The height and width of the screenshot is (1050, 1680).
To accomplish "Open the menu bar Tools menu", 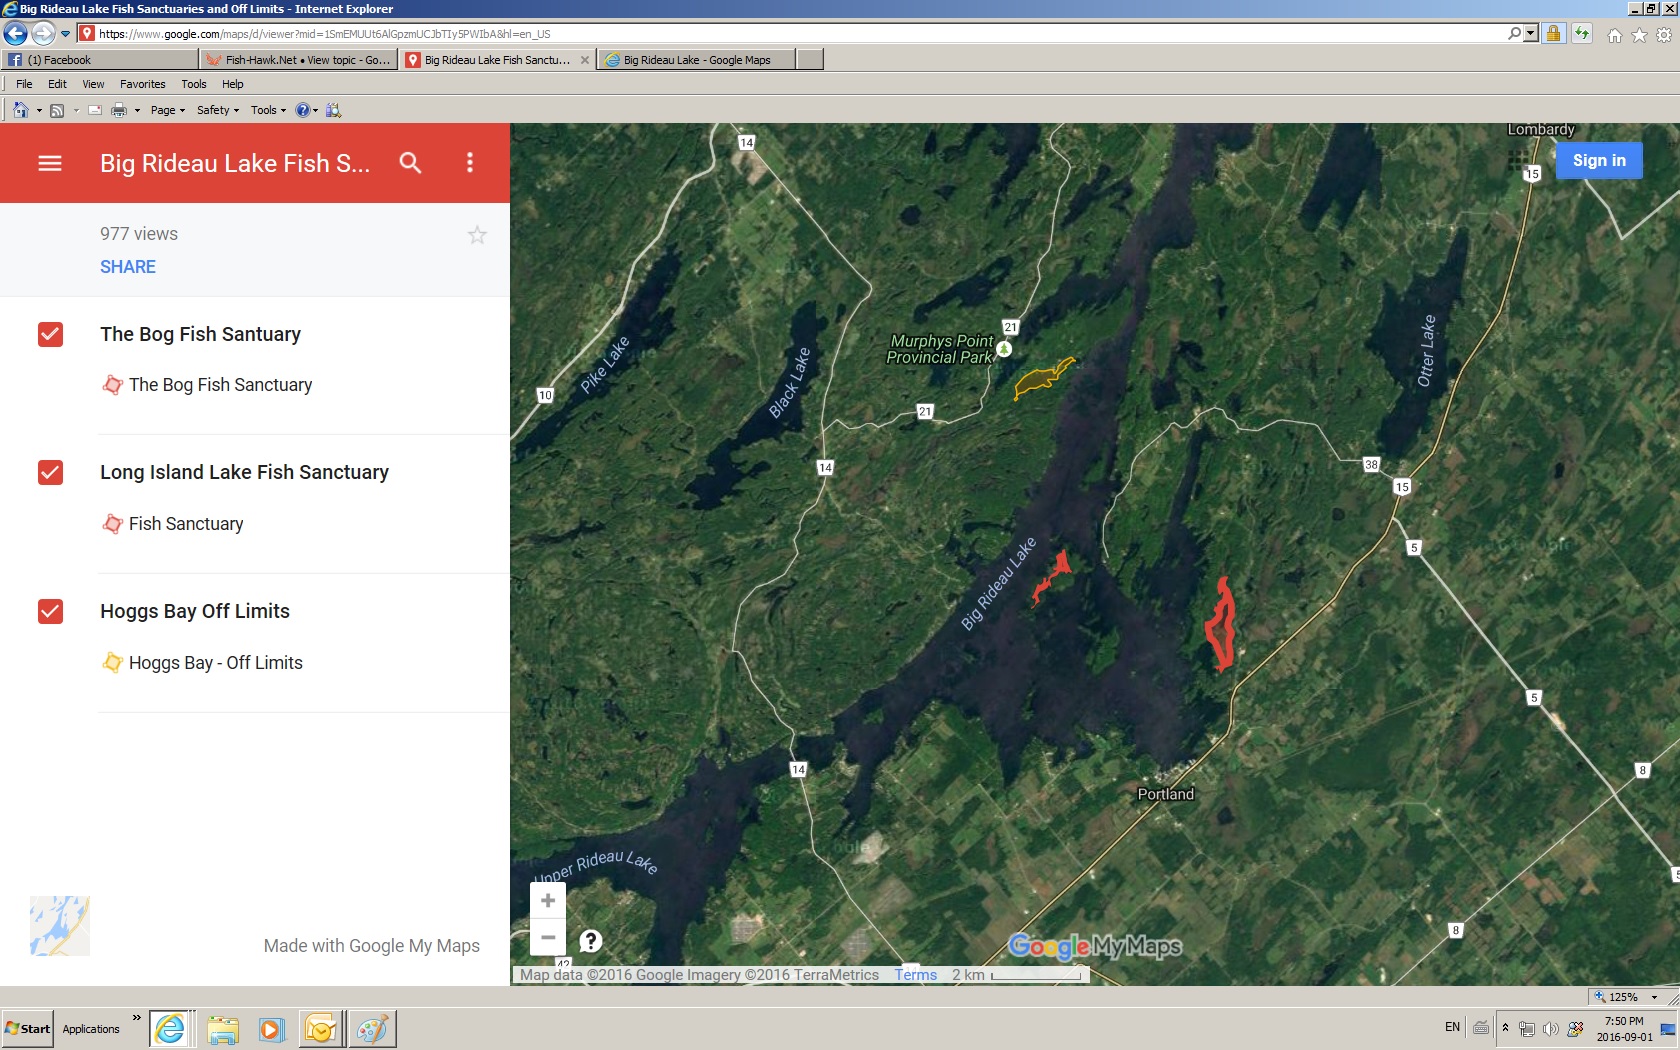I will [194, 84].
